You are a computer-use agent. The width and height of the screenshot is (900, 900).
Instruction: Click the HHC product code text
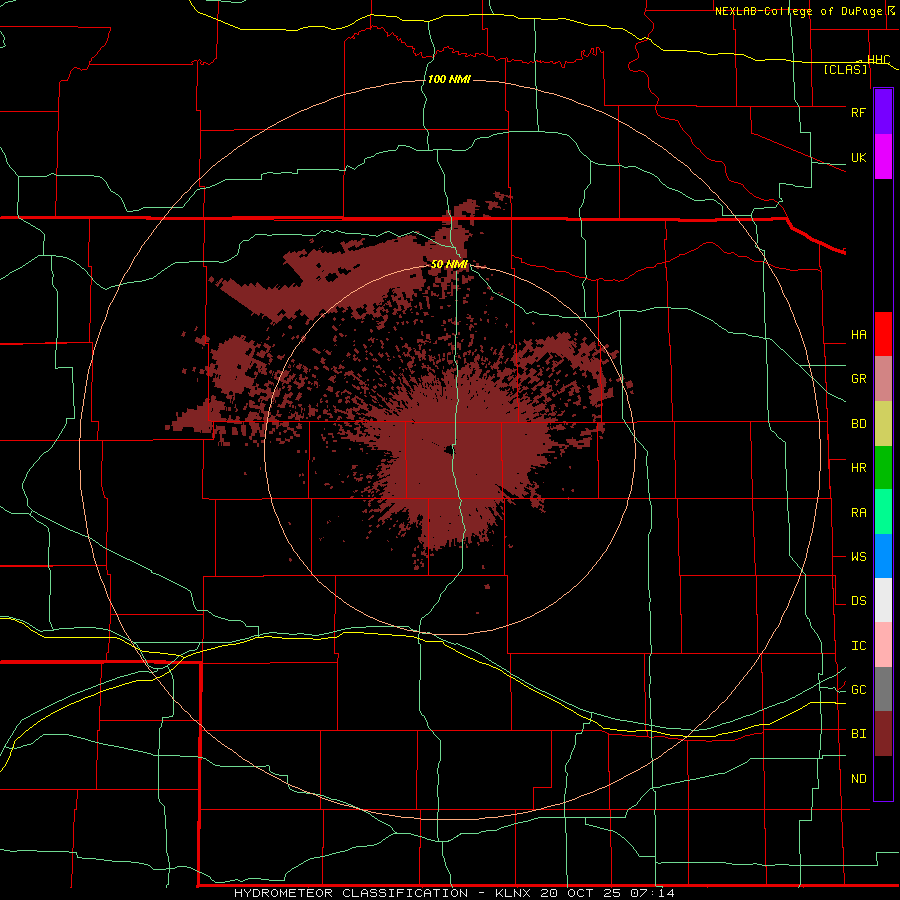pyautogui.click(x=878, y=60)
